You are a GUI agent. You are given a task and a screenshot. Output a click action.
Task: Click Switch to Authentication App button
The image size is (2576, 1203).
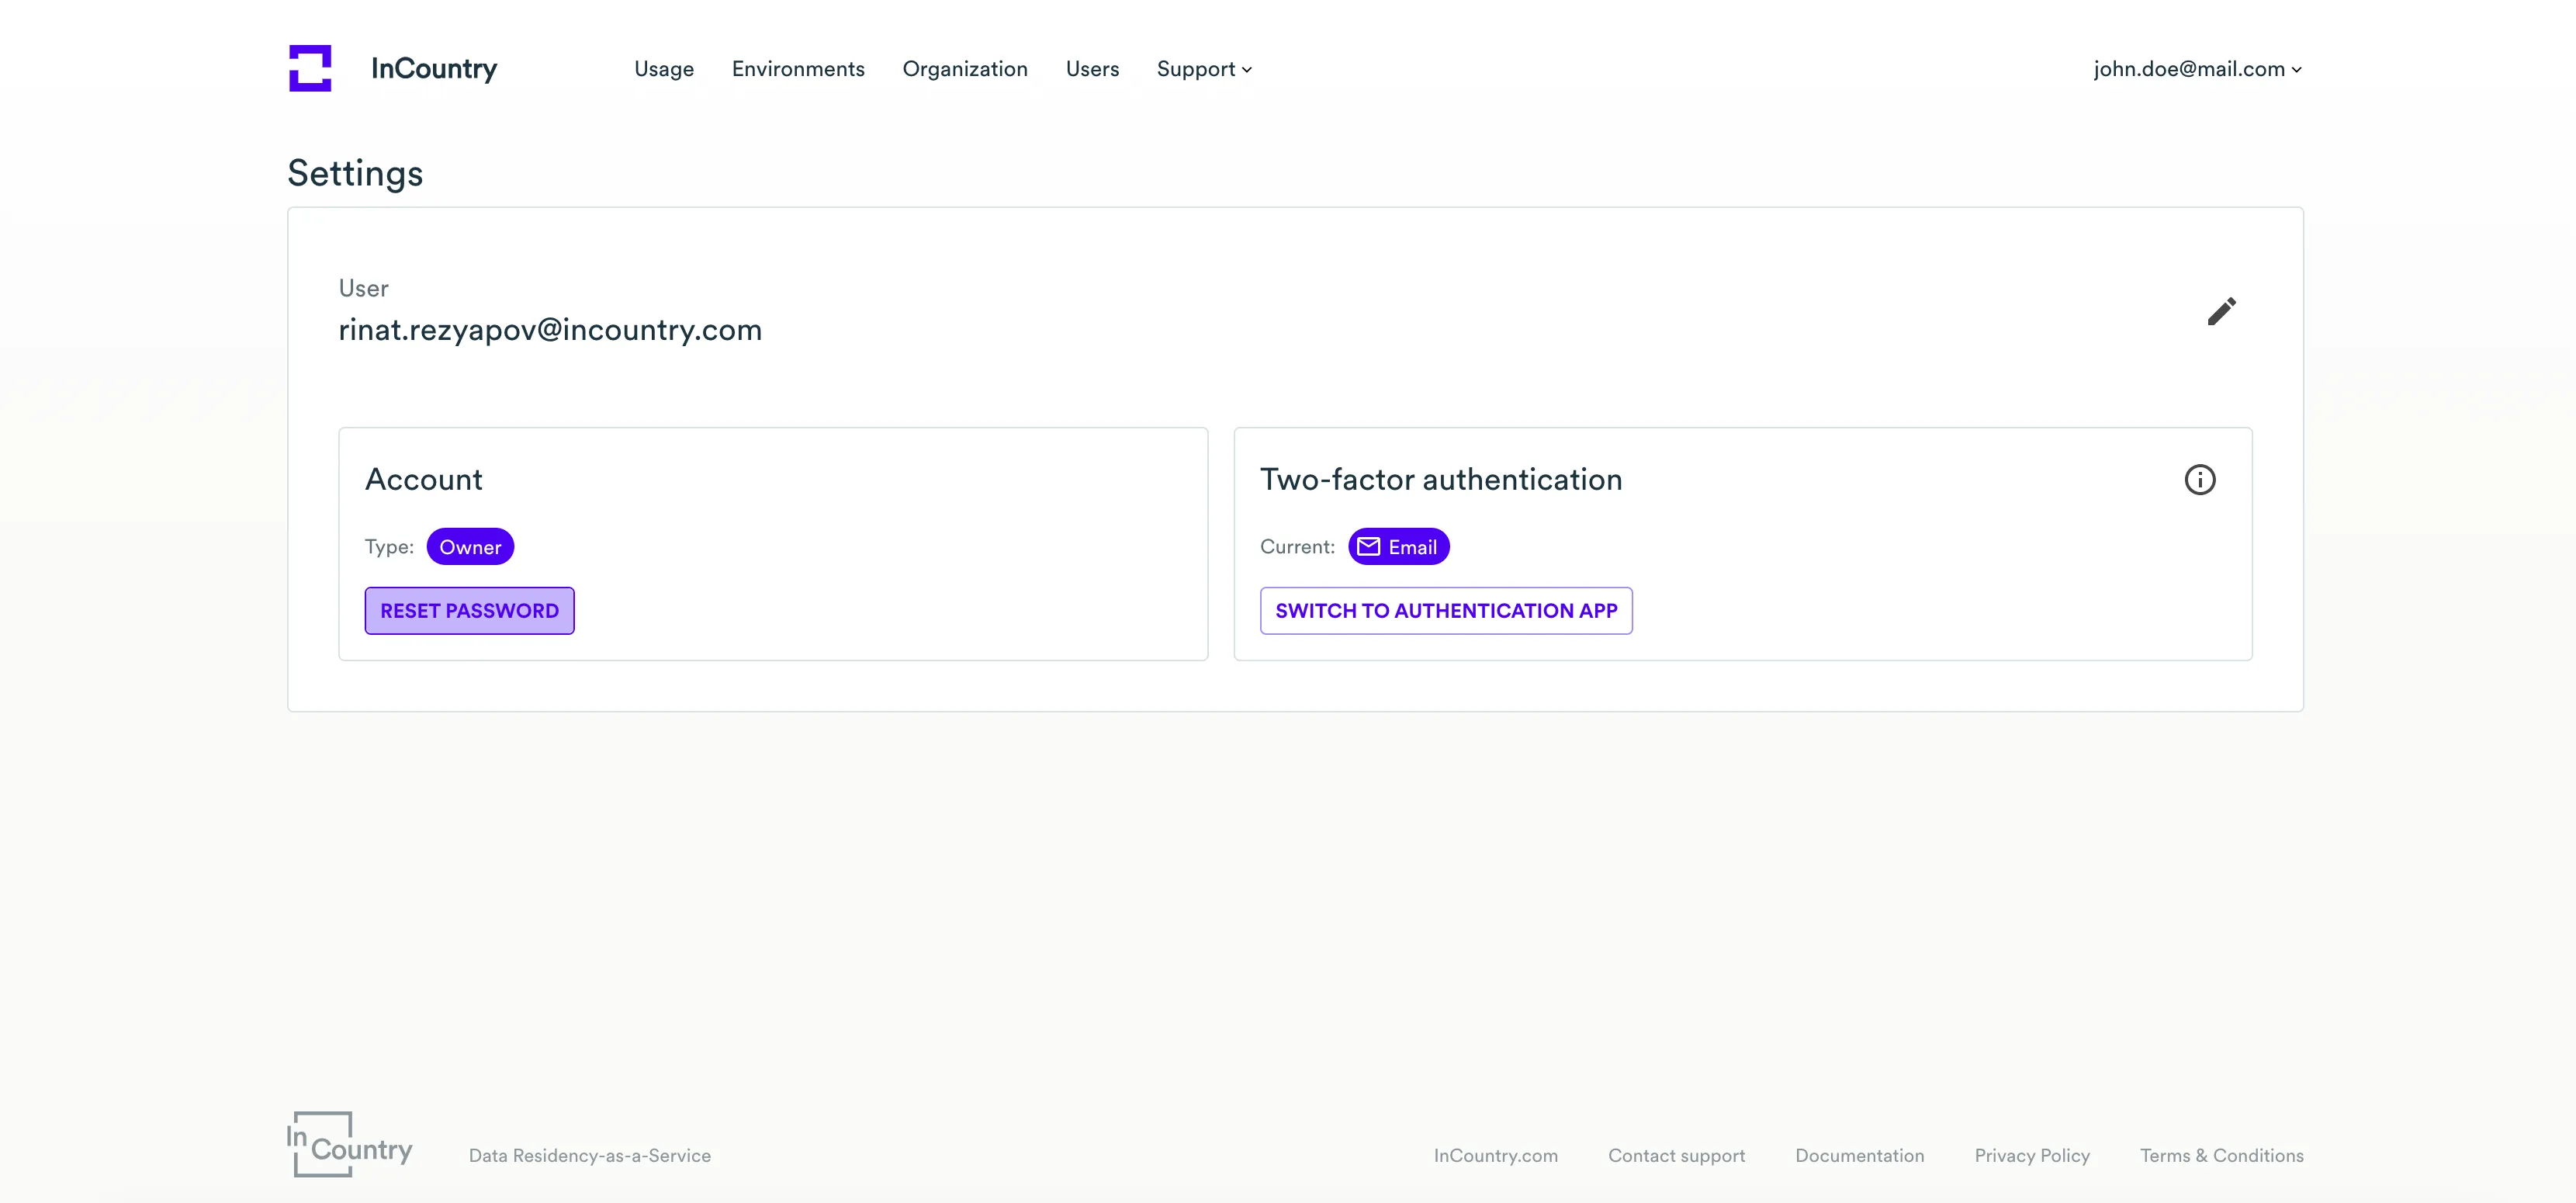click(x=1446, y=611)
